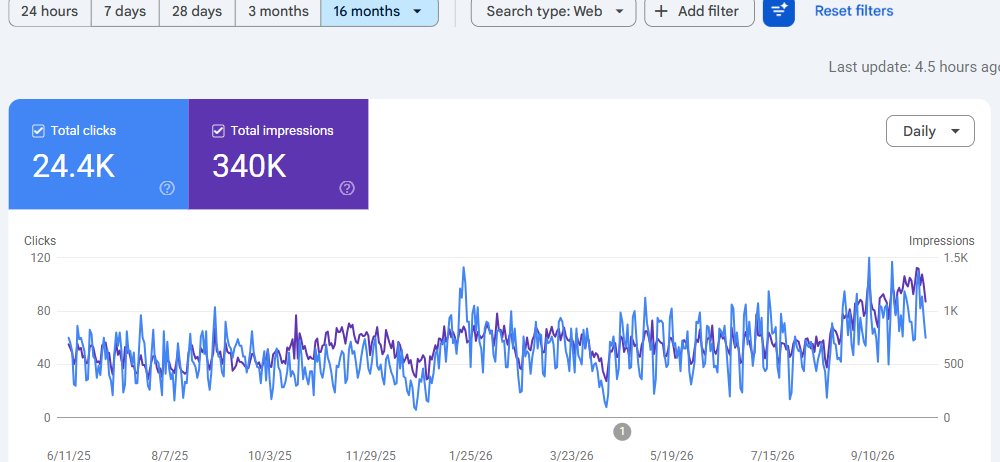Click the 340K total impressions value
The image size is (1000, 462).
pos(249,166)
